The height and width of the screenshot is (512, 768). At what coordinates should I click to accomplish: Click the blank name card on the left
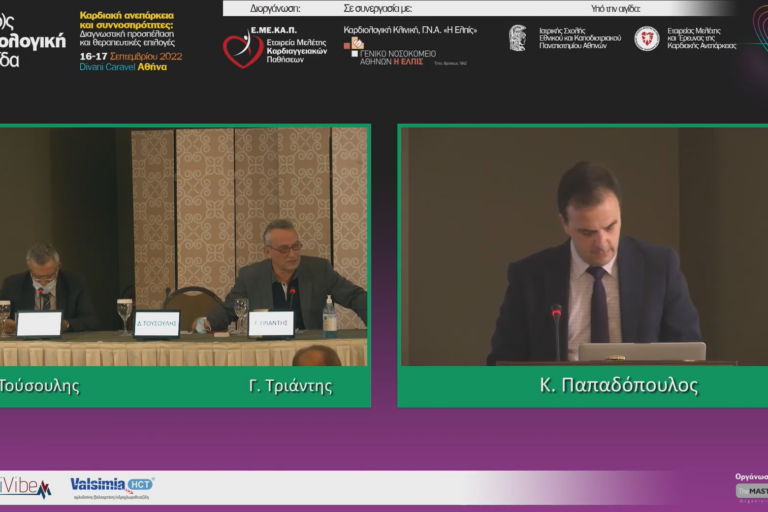(x=39, y=324)
